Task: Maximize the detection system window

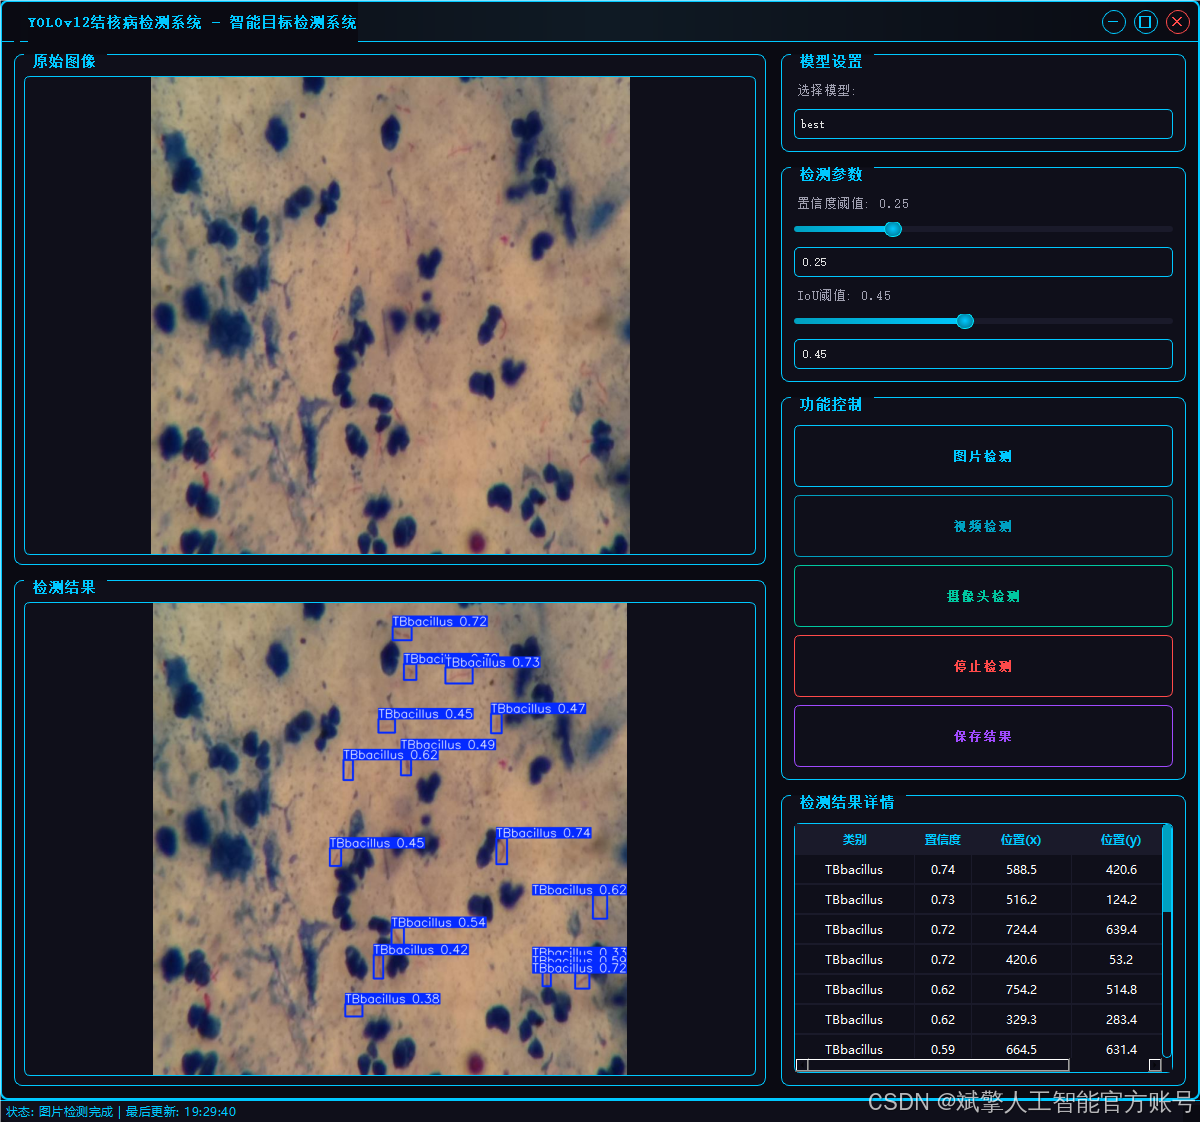Action: pos(1146,22)
